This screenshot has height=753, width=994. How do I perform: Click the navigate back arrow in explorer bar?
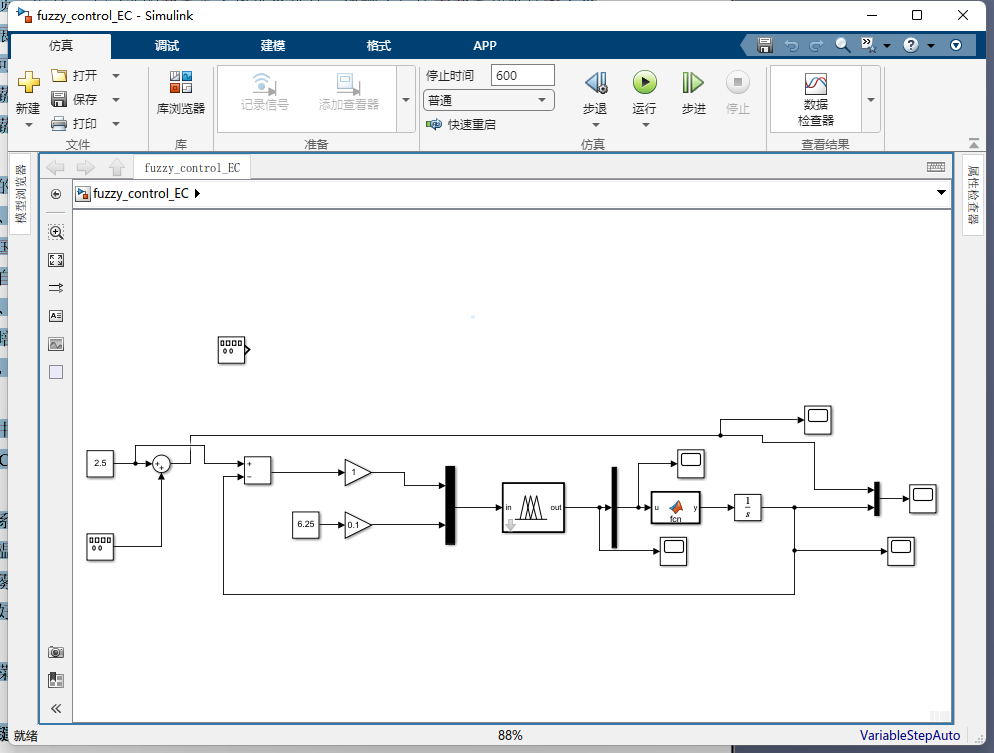coord(56,167)
